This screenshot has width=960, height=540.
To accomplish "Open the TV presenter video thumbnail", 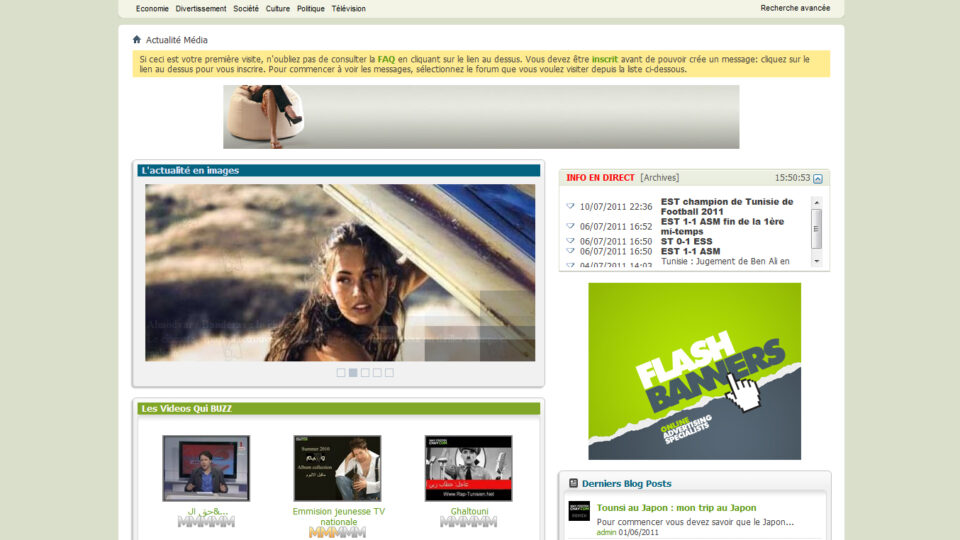I will tap(206, 468).
